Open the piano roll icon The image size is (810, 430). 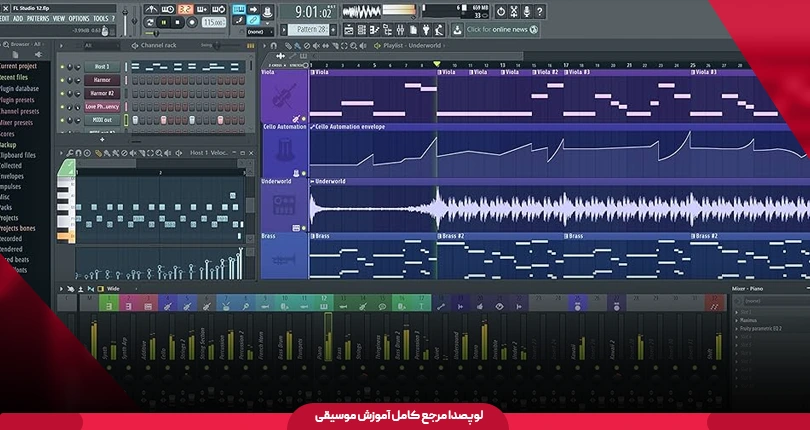pyautogui.click(x=375, y=30)
